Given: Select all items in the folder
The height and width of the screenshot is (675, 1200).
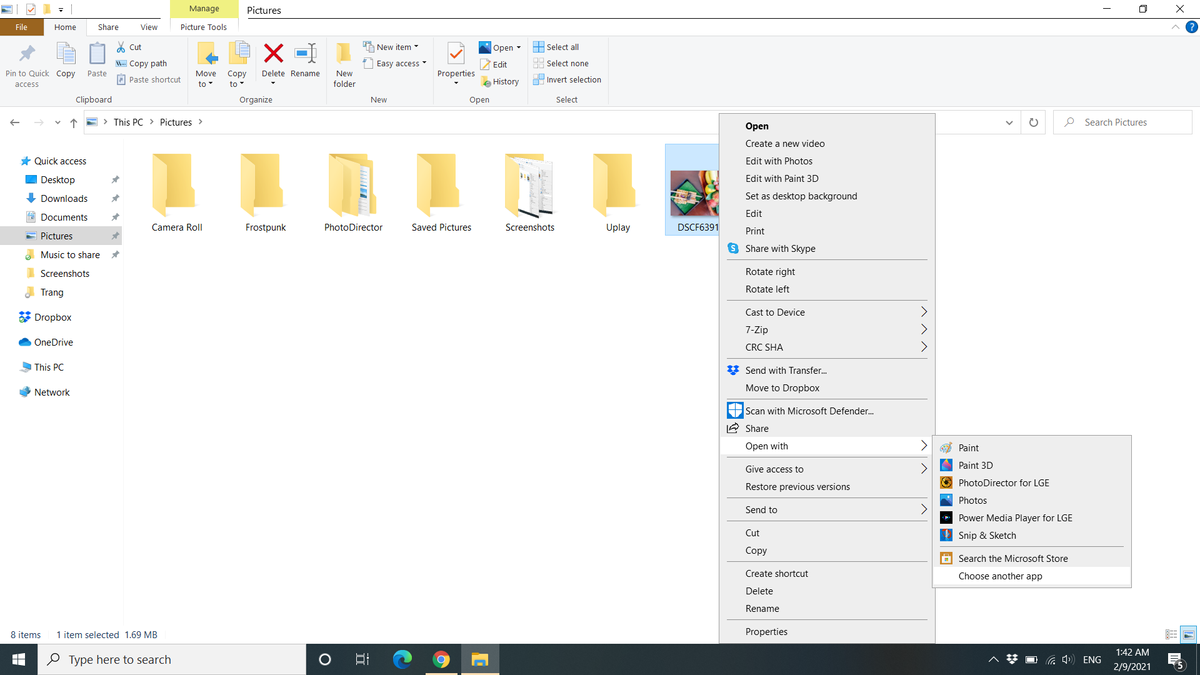Looking at the screenshot, I should pos(561,46).
